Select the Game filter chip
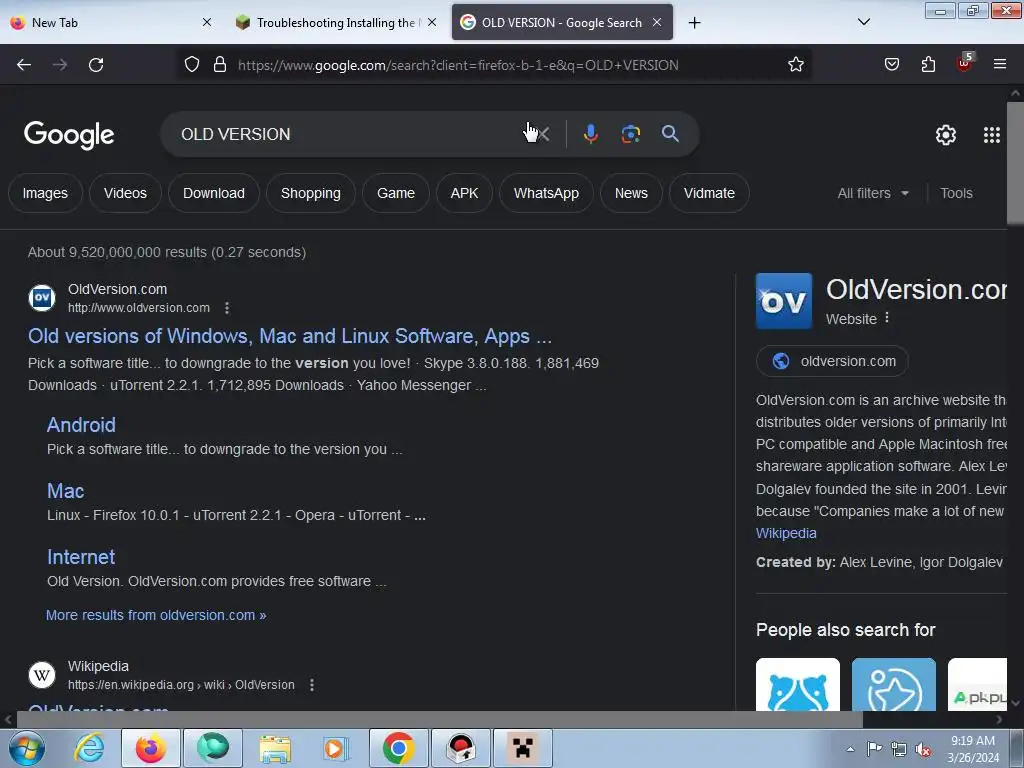Image resolution: width=1024 pixels, height=768 pixels. tap(396, 193)
